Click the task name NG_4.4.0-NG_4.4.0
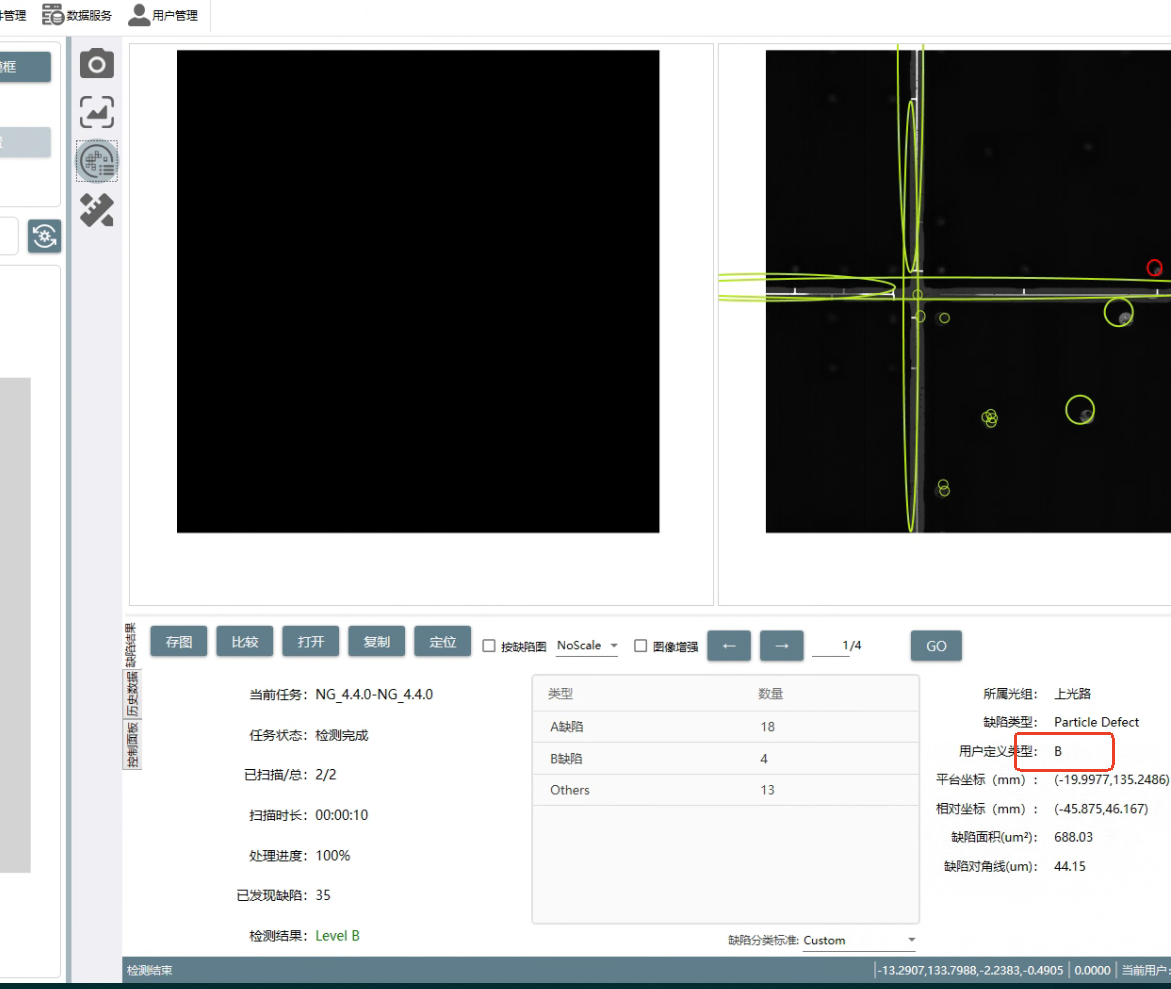Screen dimensions: 1171x989 click(374, 695)
